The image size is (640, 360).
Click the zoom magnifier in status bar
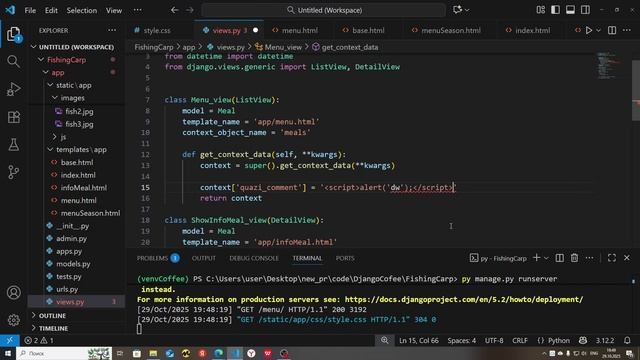tap(384, 340)
